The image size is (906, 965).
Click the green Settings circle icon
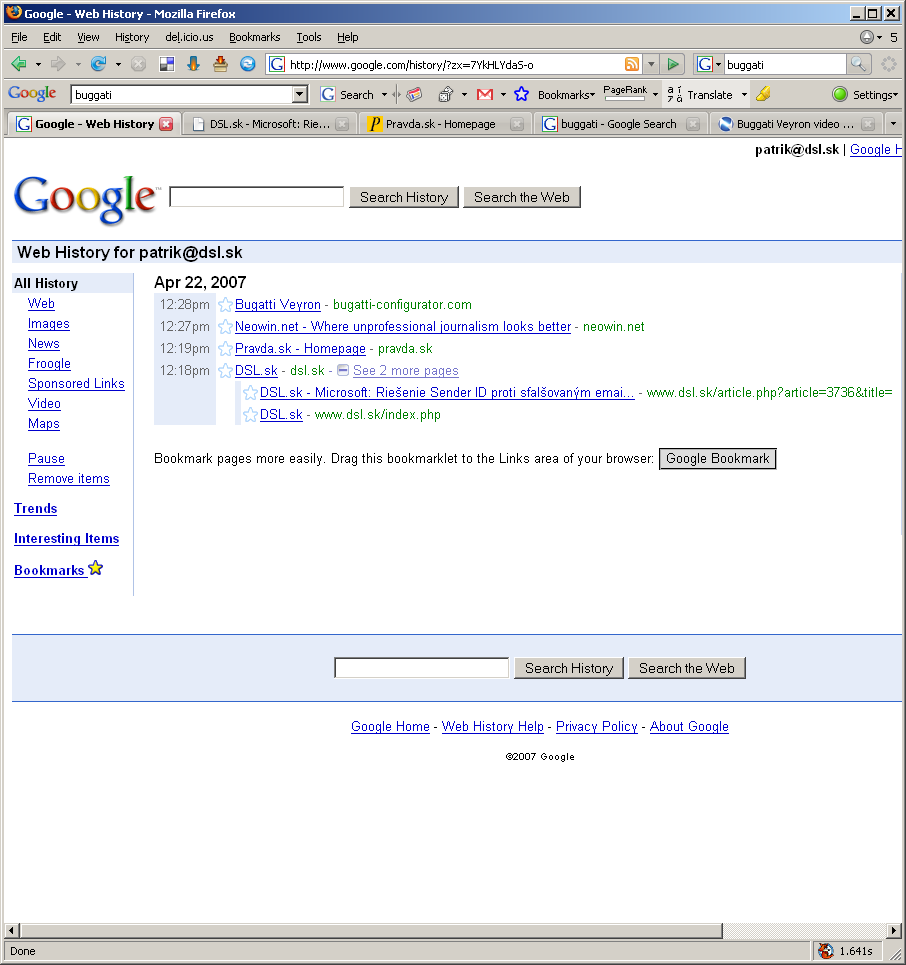[x=840, y=94]
